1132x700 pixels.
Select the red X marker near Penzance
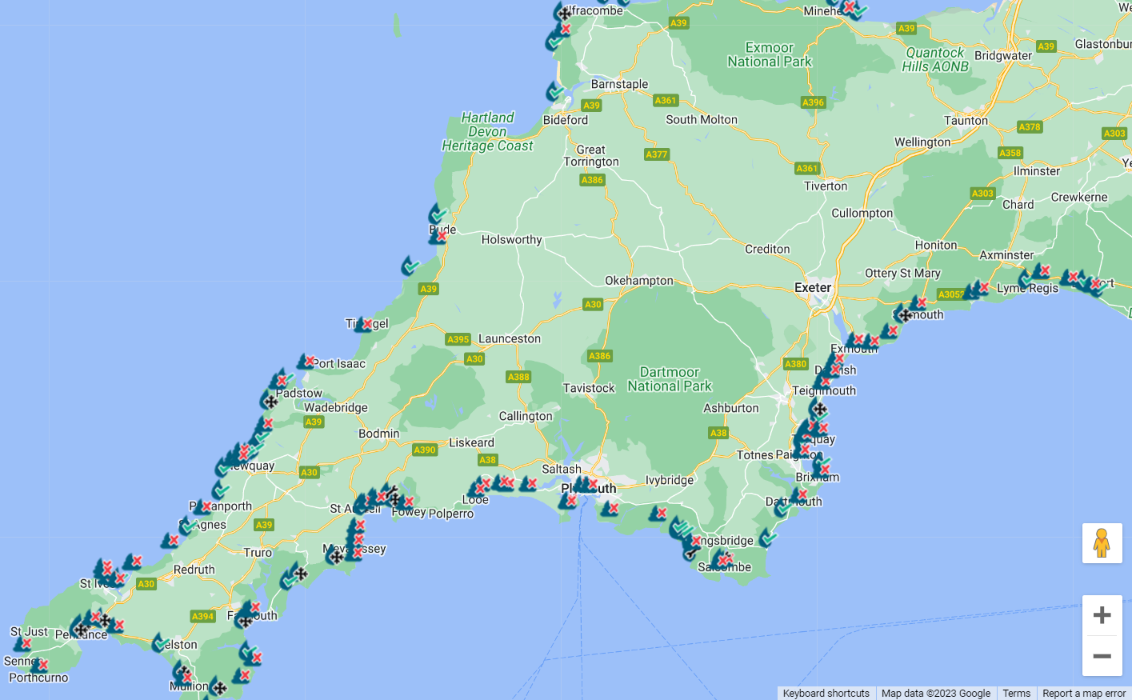point(95,616)
